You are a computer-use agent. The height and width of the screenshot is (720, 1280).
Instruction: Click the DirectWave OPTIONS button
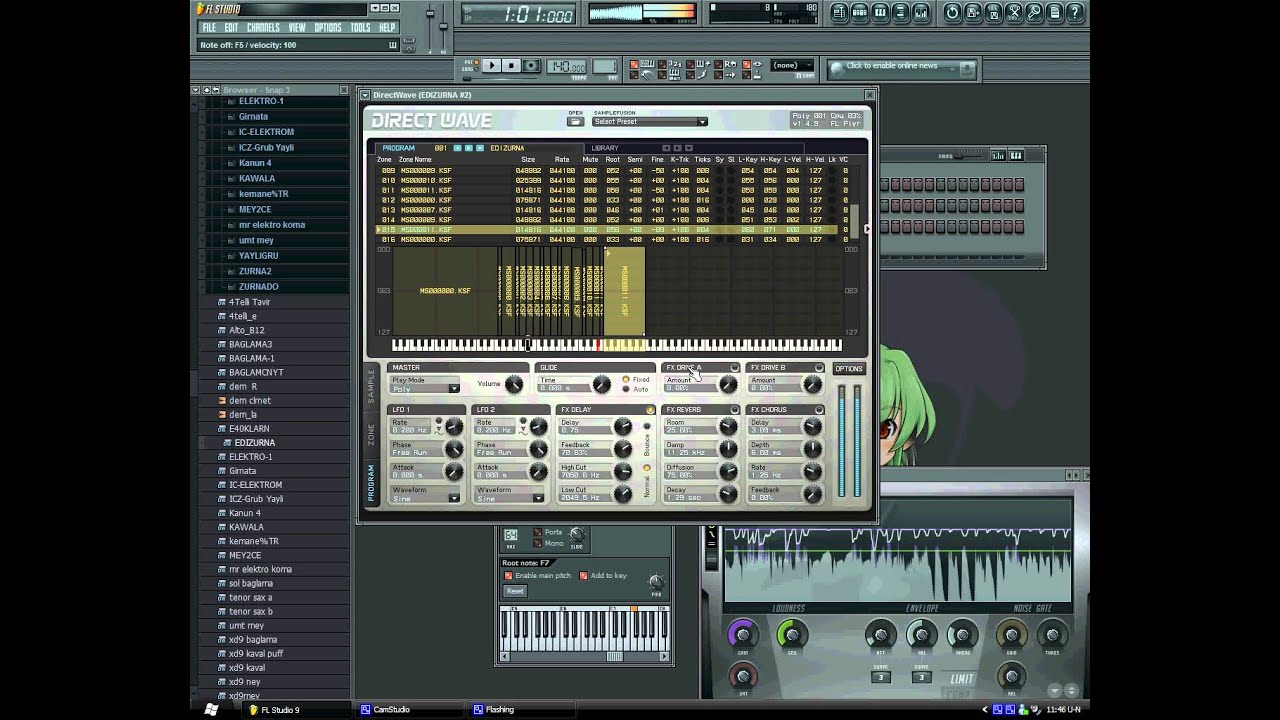[849, 368]
